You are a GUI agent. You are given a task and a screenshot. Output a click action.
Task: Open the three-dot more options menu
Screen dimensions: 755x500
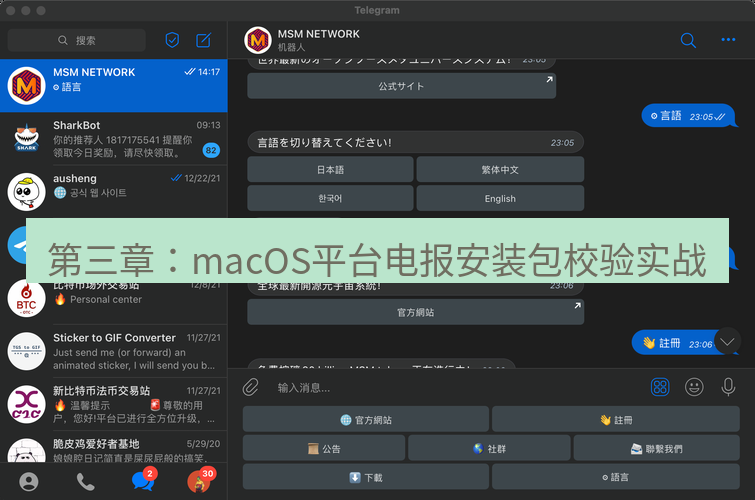[728, 39]
